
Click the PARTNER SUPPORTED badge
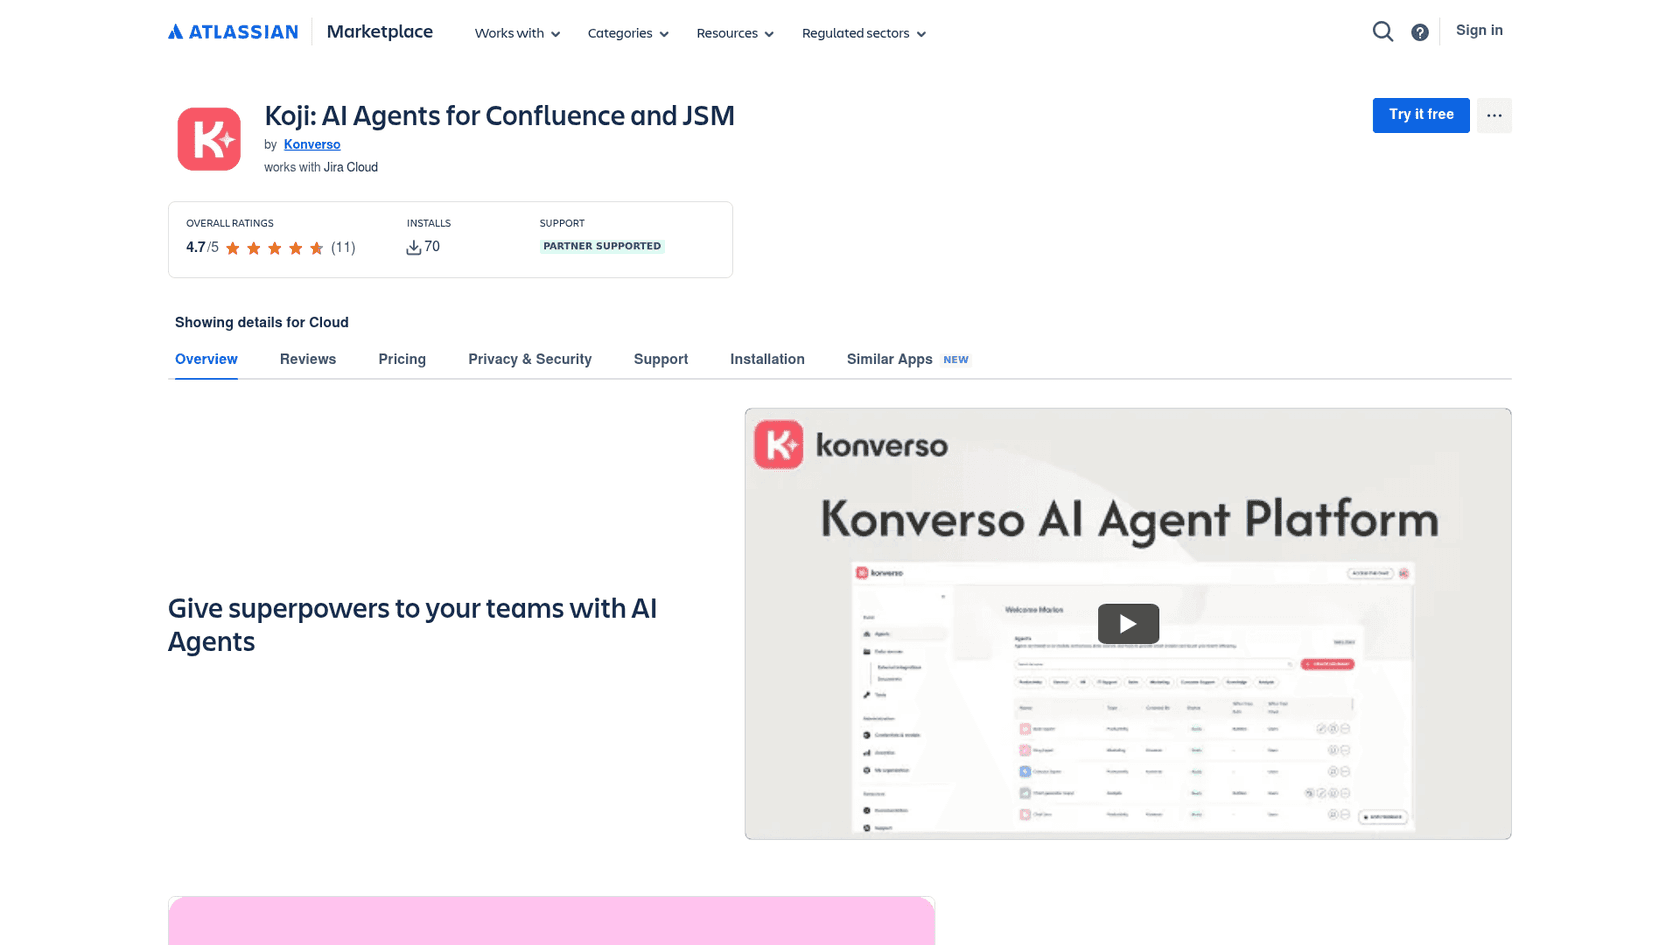[602, 246]
